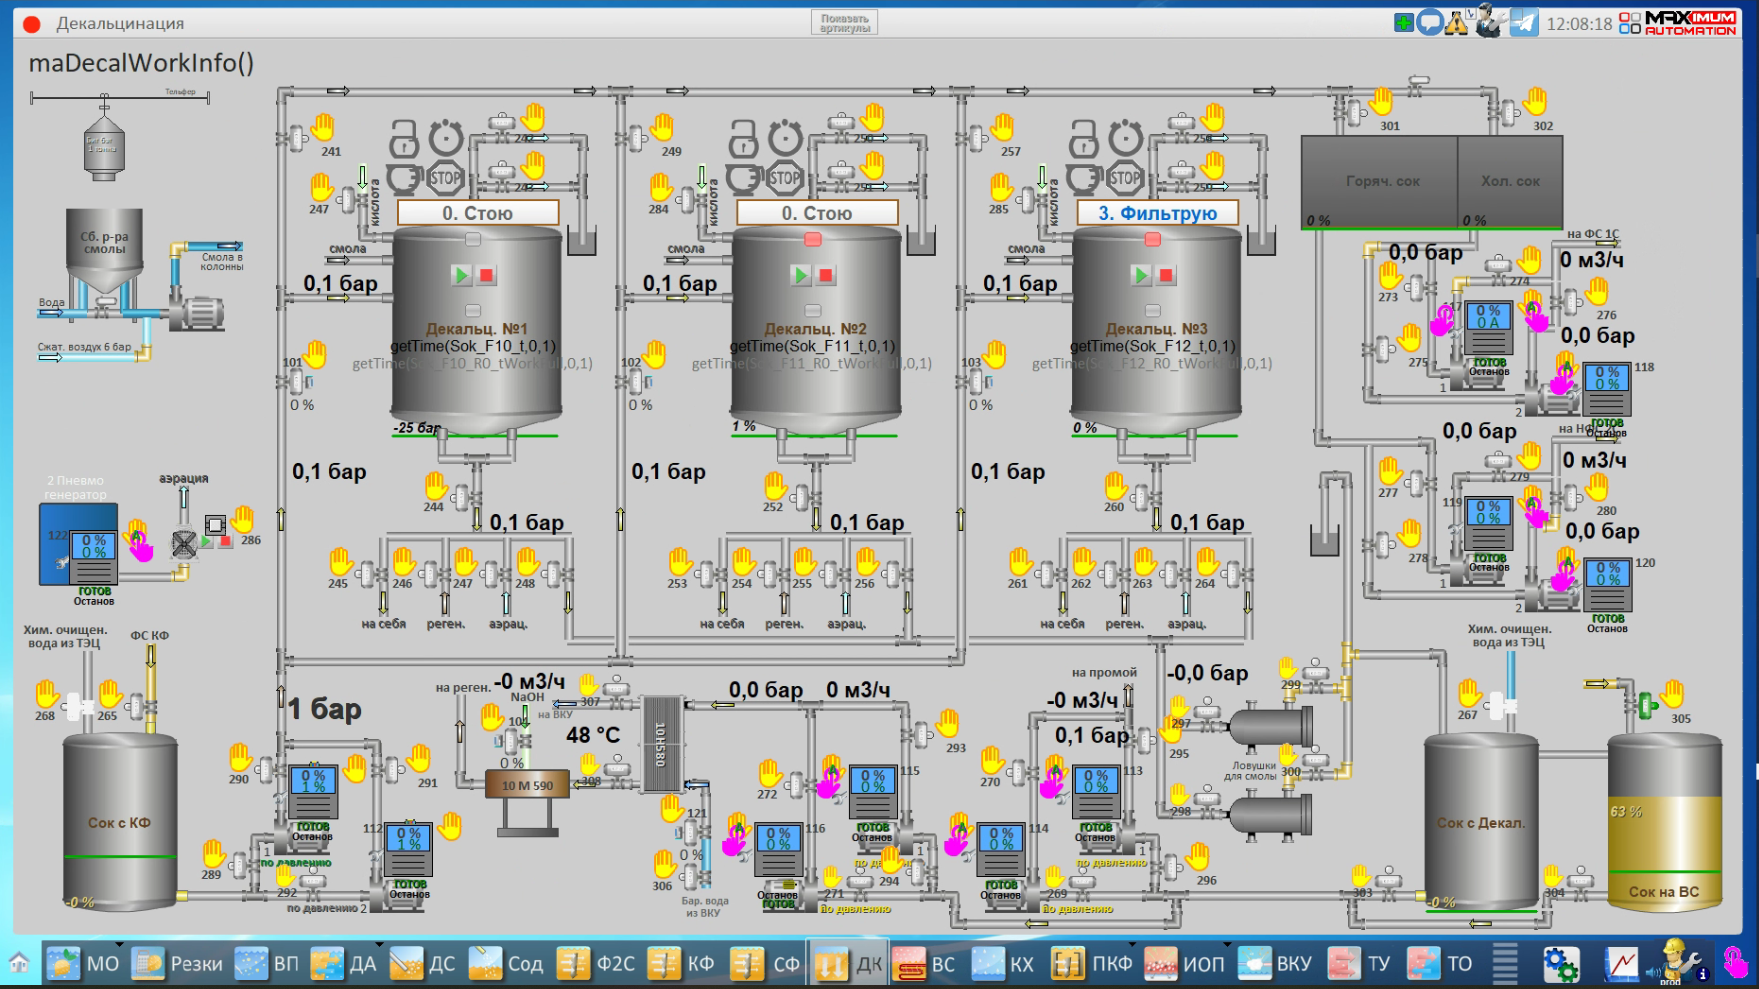Switch to the ВС screen tab
This screenshot has width=1759, height=989.
pos(925,964)
